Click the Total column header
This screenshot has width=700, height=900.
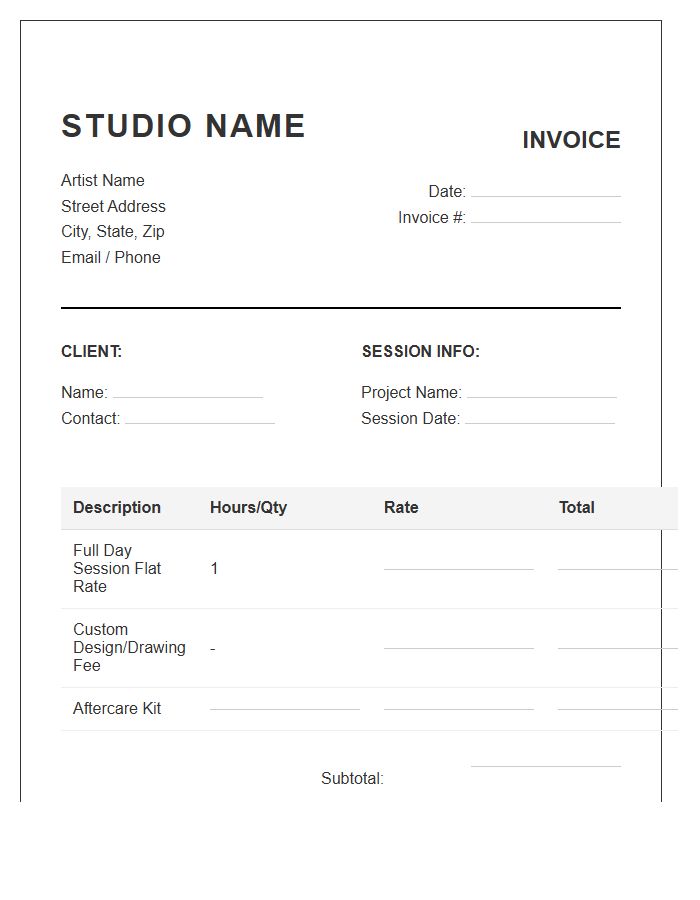tap(577, 507)
